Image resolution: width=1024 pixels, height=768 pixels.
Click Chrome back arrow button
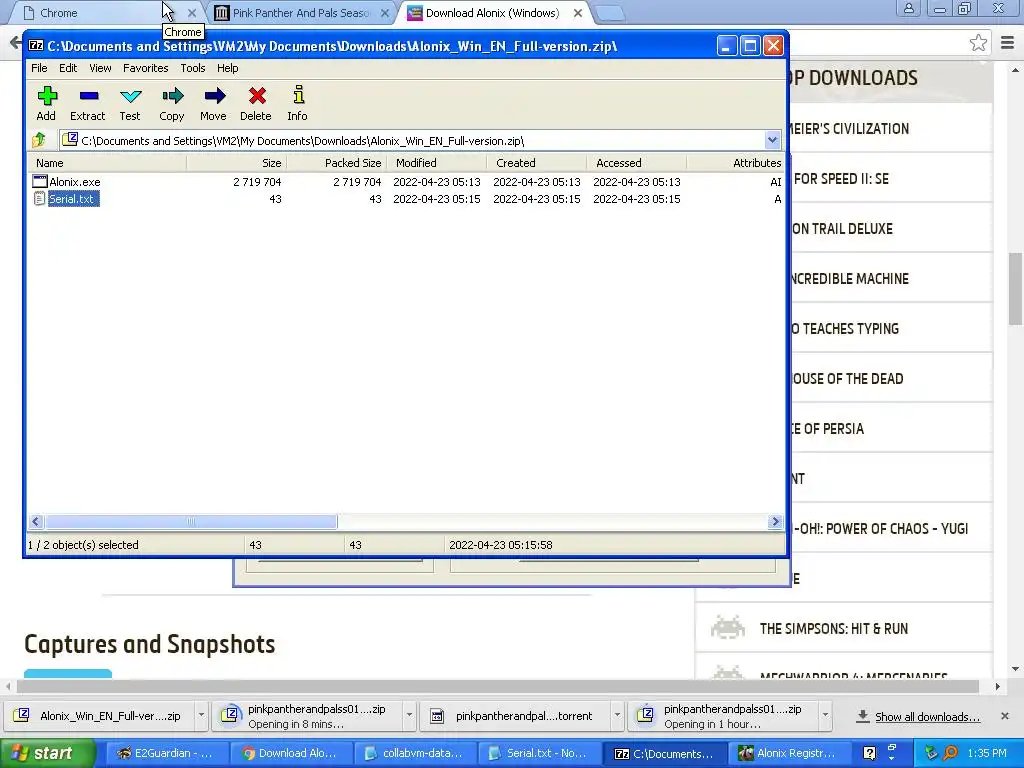coord(15,43)
